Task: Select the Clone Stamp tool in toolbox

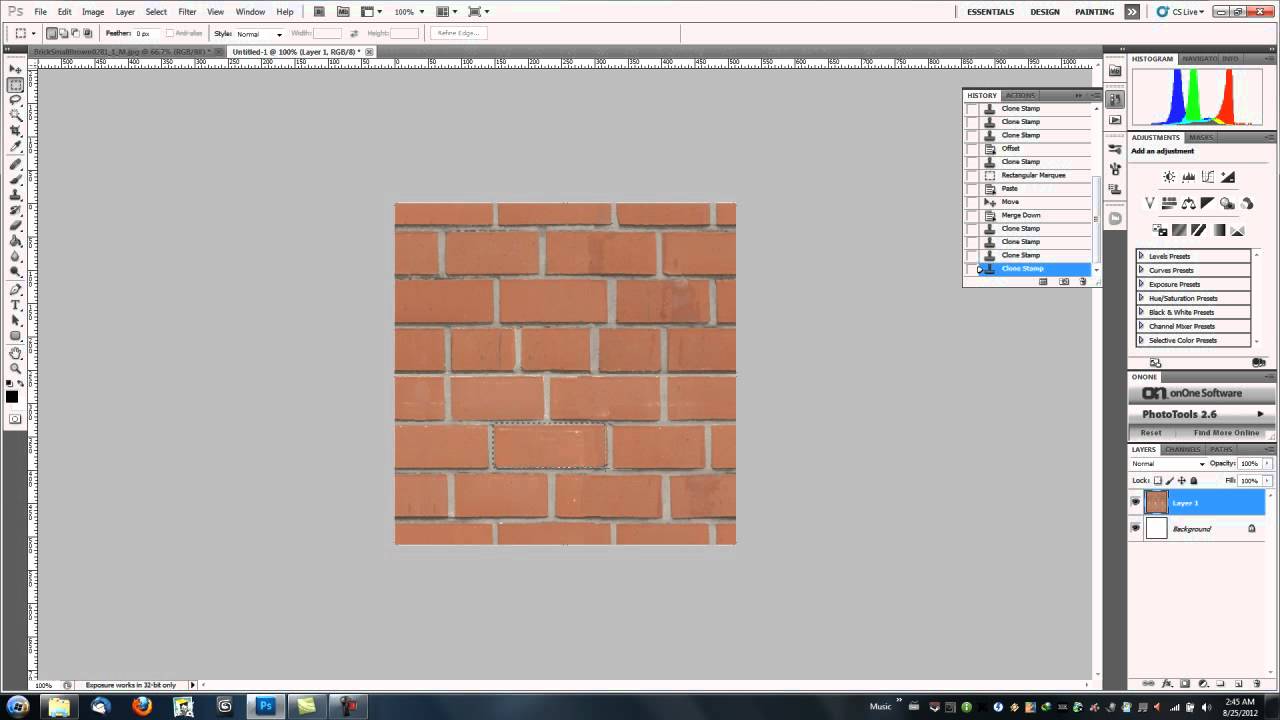Action: [x=15, y=195]
